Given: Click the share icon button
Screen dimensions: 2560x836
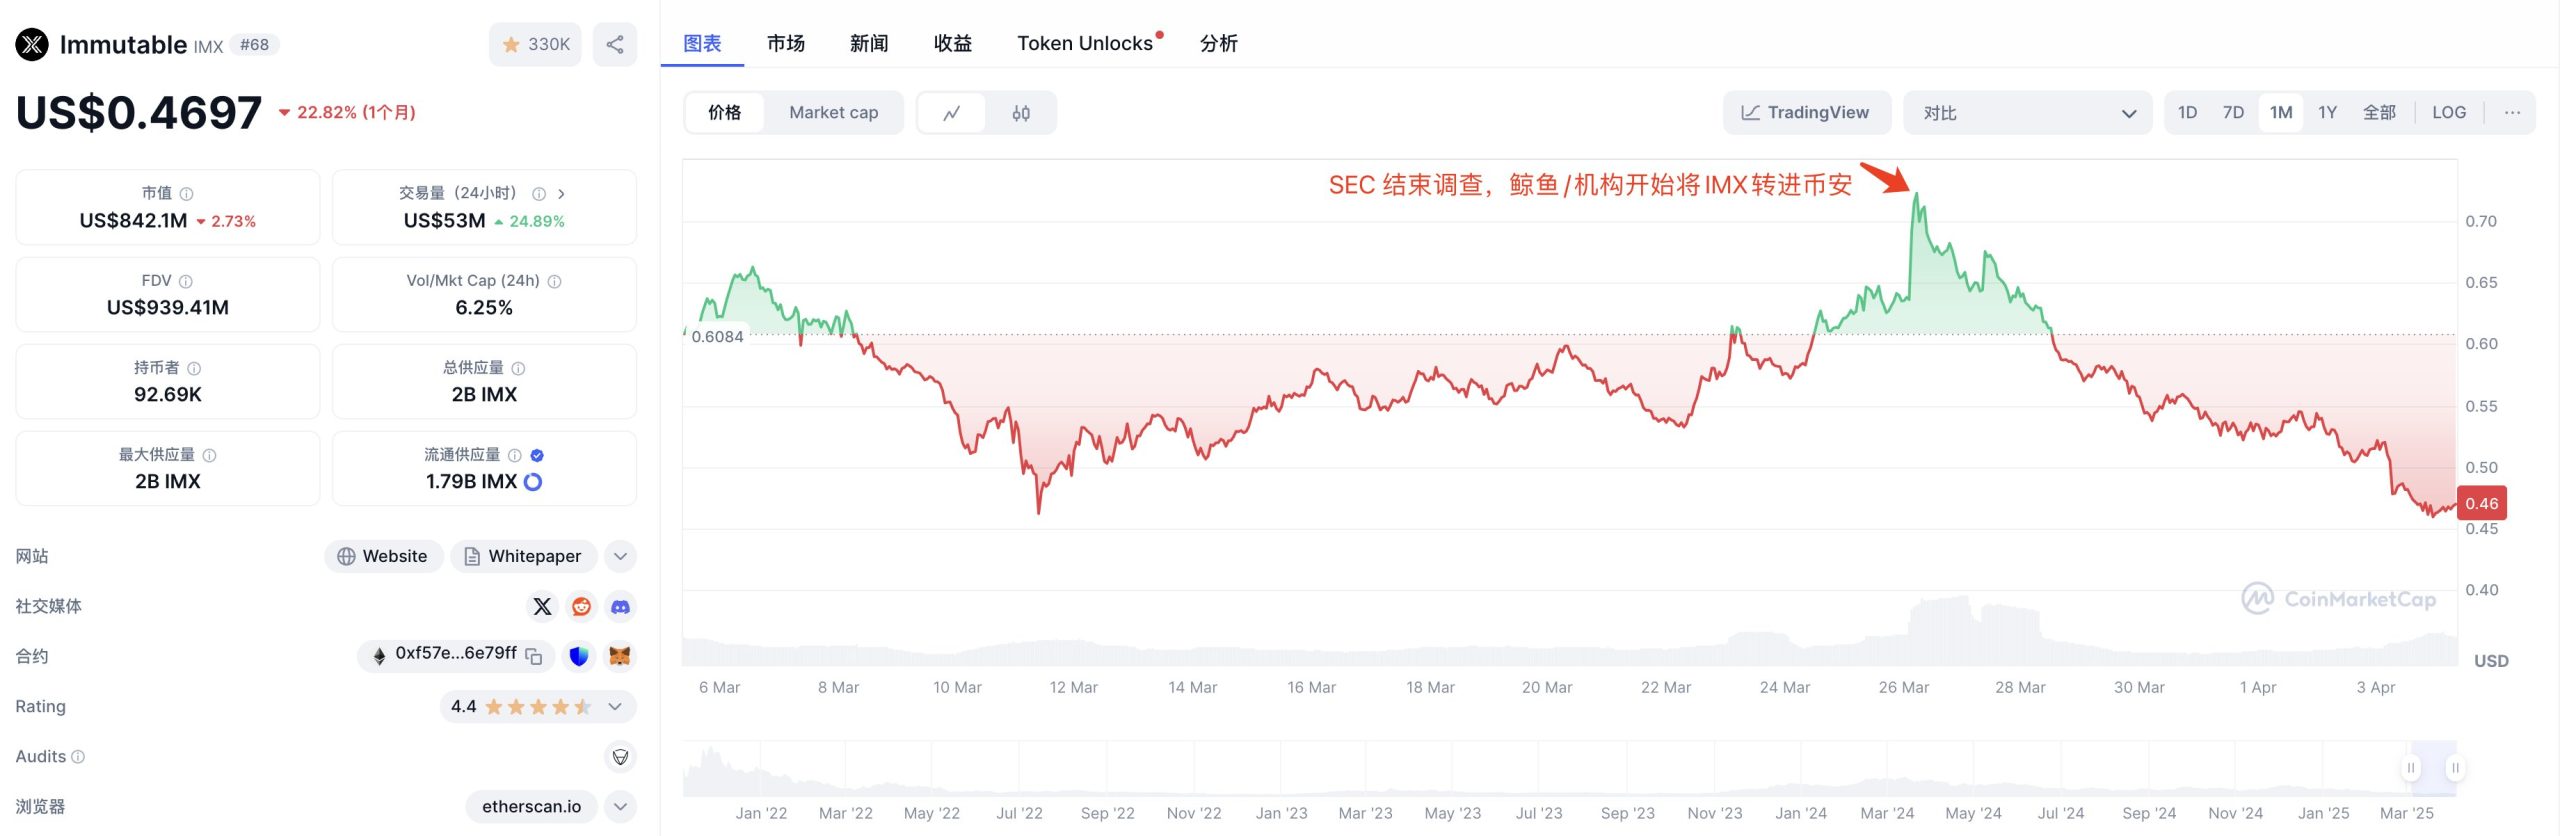Looking at the screenshot, I should (614, 44).
